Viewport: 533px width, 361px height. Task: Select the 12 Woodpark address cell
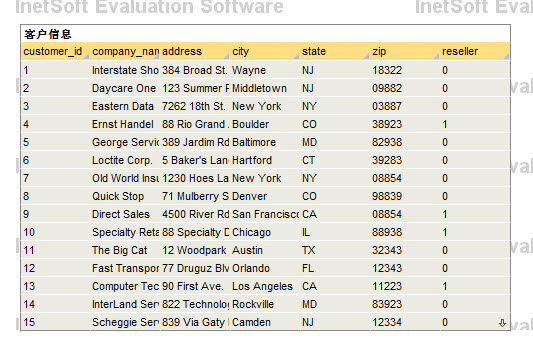[195, 251]
